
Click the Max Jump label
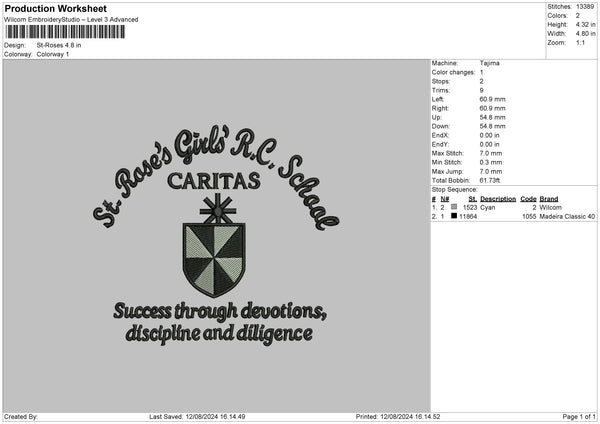(447, 171)
